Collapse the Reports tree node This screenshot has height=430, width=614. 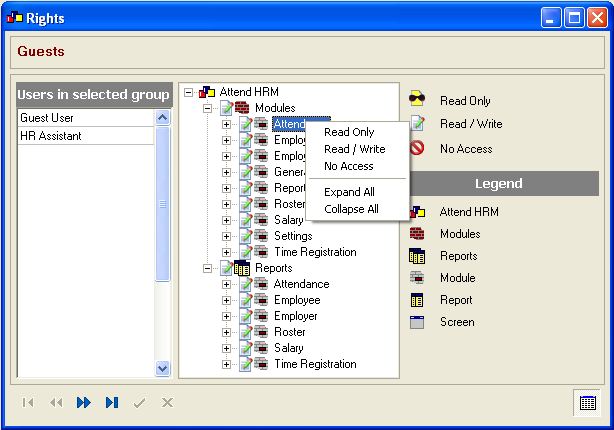tap(208, 268)
